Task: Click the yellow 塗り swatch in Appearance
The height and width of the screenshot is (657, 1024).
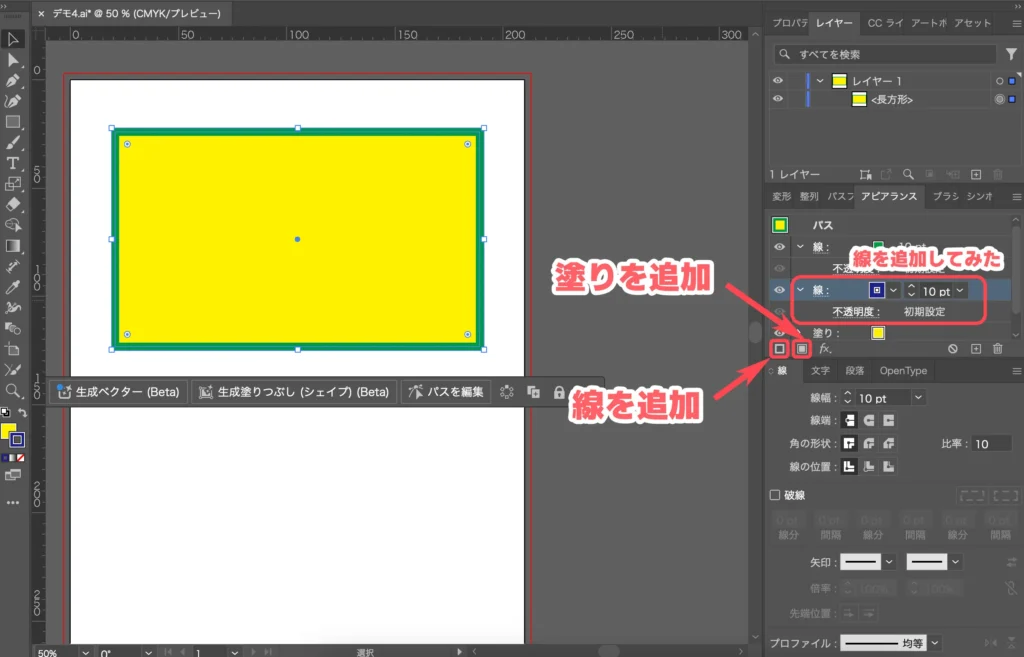Action: pos(878,333)
